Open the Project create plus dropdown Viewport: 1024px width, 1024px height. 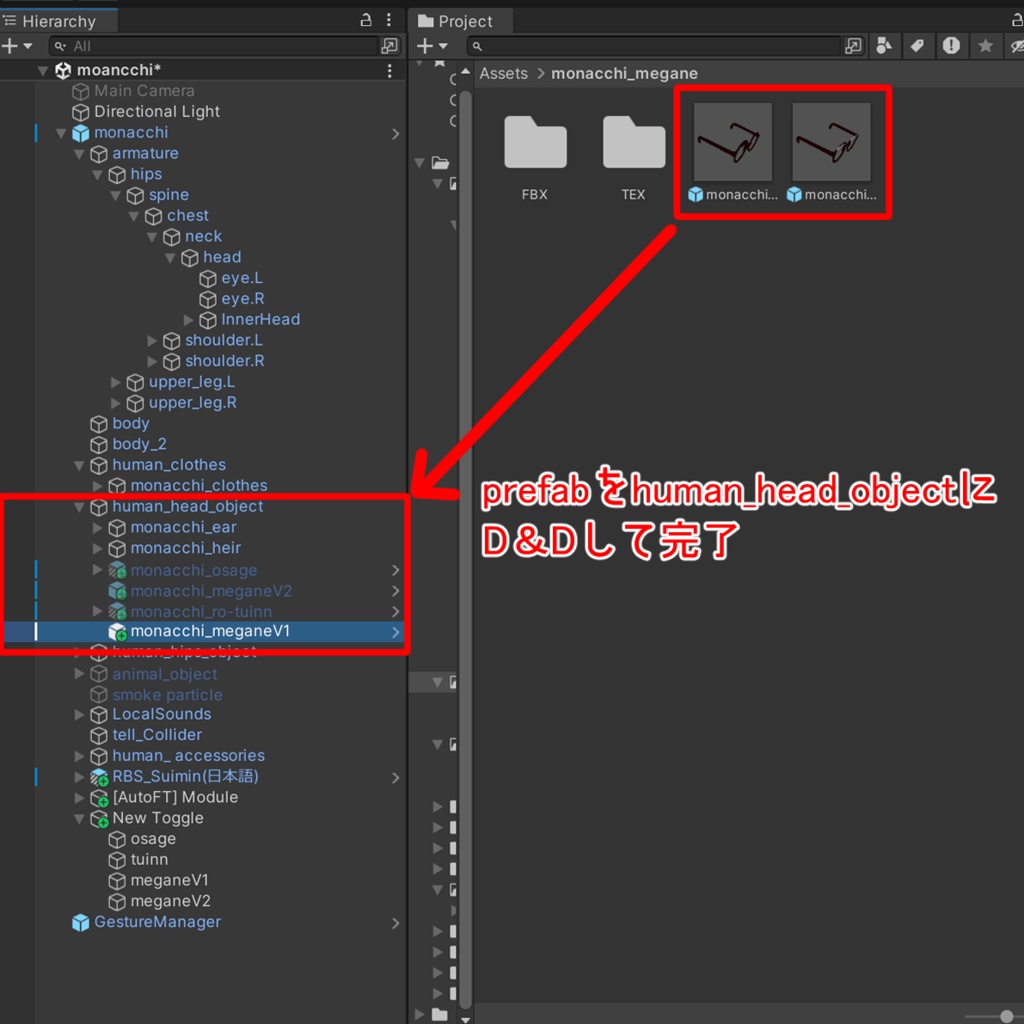(432, 46)
